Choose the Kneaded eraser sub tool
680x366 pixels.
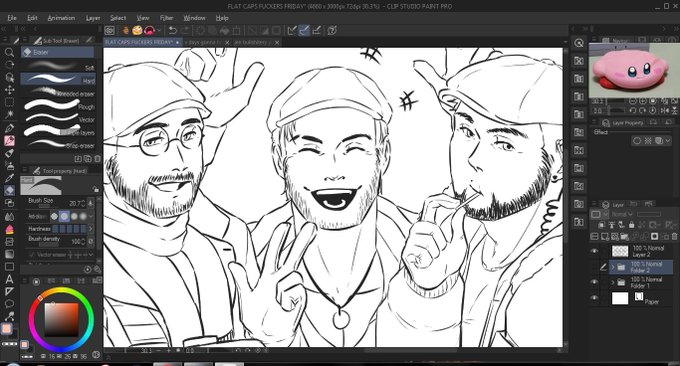click(x=58, y=92)
